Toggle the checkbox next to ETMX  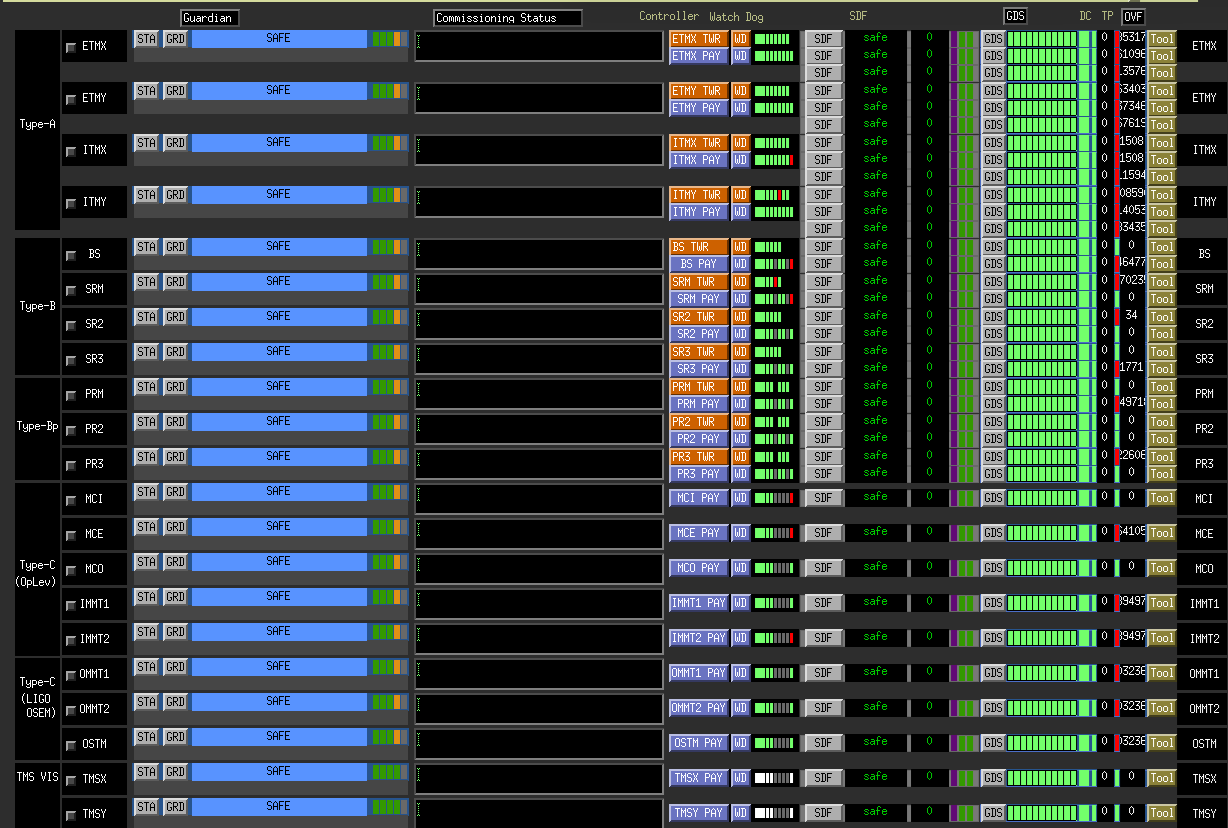(71, 47)
